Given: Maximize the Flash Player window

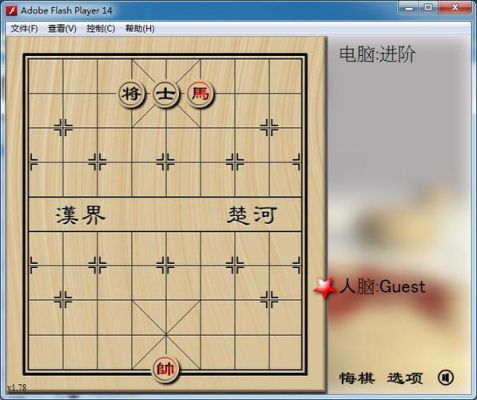Looking at the screenshot, I should click(429, 8).
